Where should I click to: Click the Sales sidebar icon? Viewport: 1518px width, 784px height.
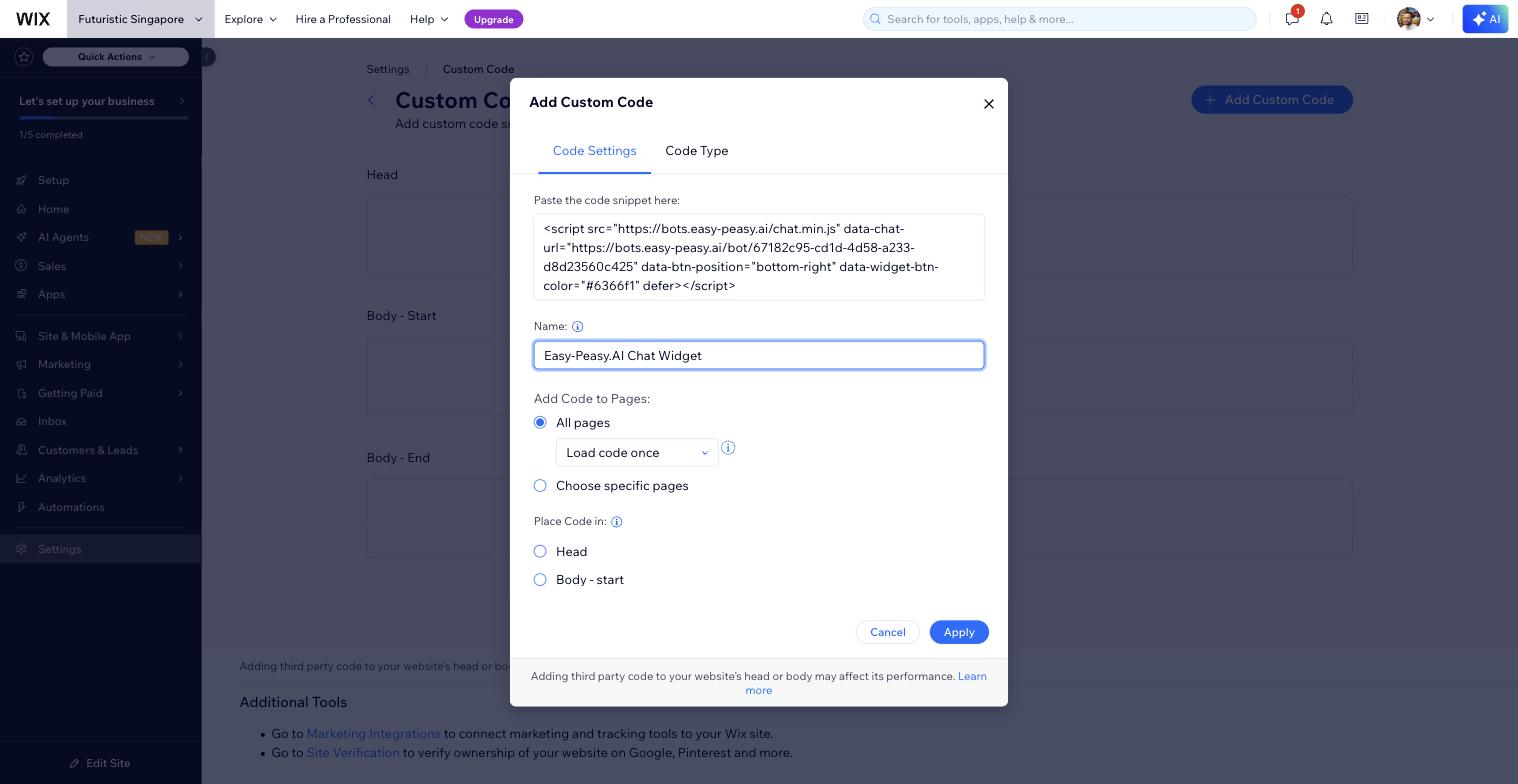click(x=22, y=267)
